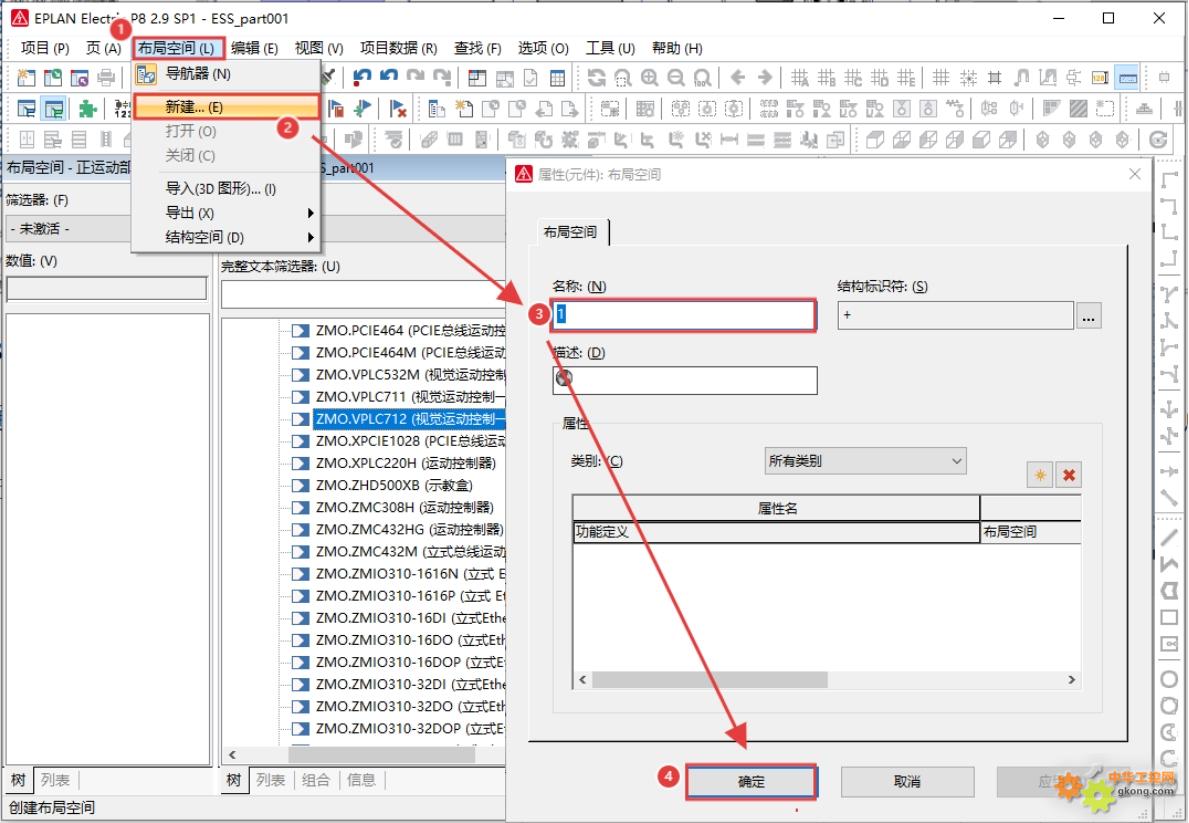Click right scroll arrow of property table
The height and width of the screenshot is (823, 1189).
[x=1071, y=680]
